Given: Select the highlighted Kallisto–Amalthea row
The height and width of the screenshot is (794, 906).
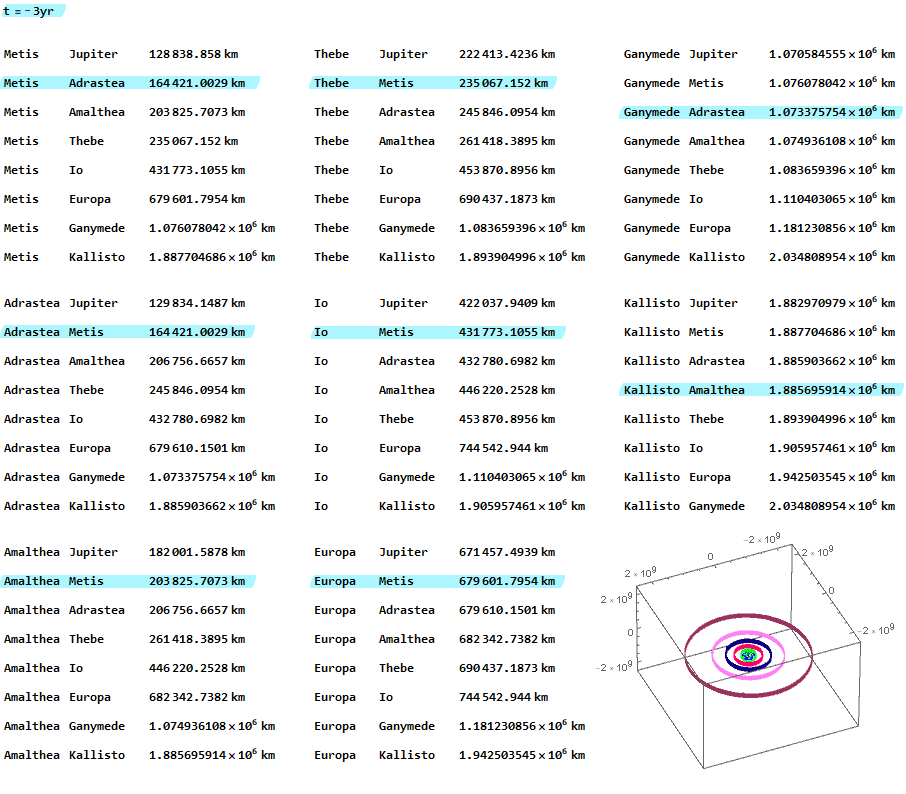Looking at the screenshot, I should pos(759,390).
